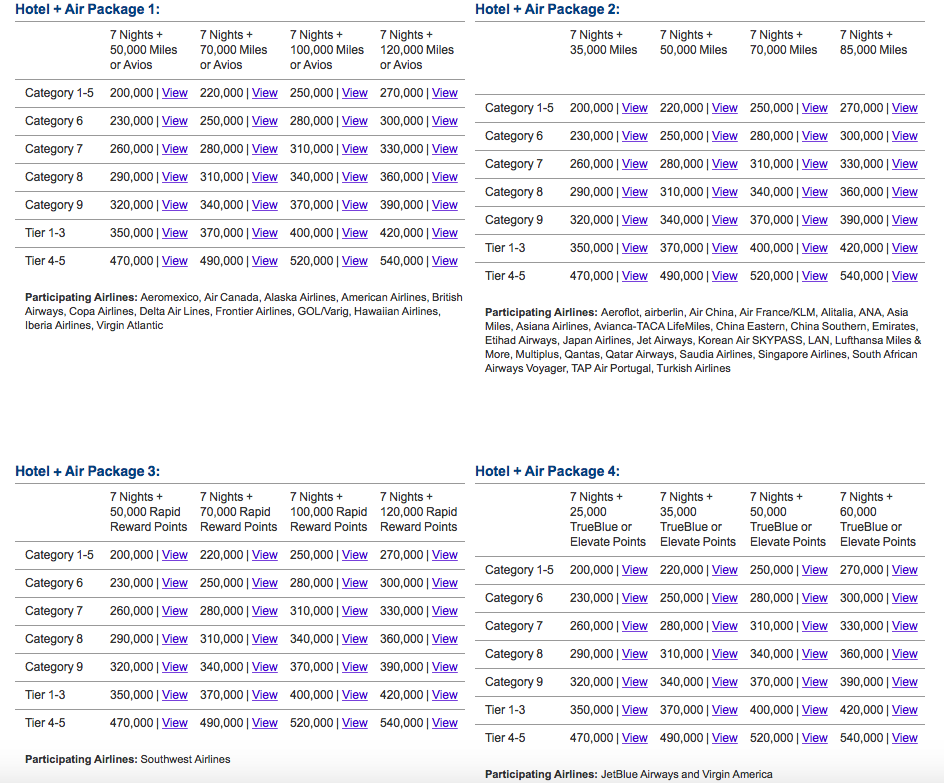Open Package 4 Category 8 View link beside 340,000
Viewport: 944px width, 783px height.
(815, 654)
